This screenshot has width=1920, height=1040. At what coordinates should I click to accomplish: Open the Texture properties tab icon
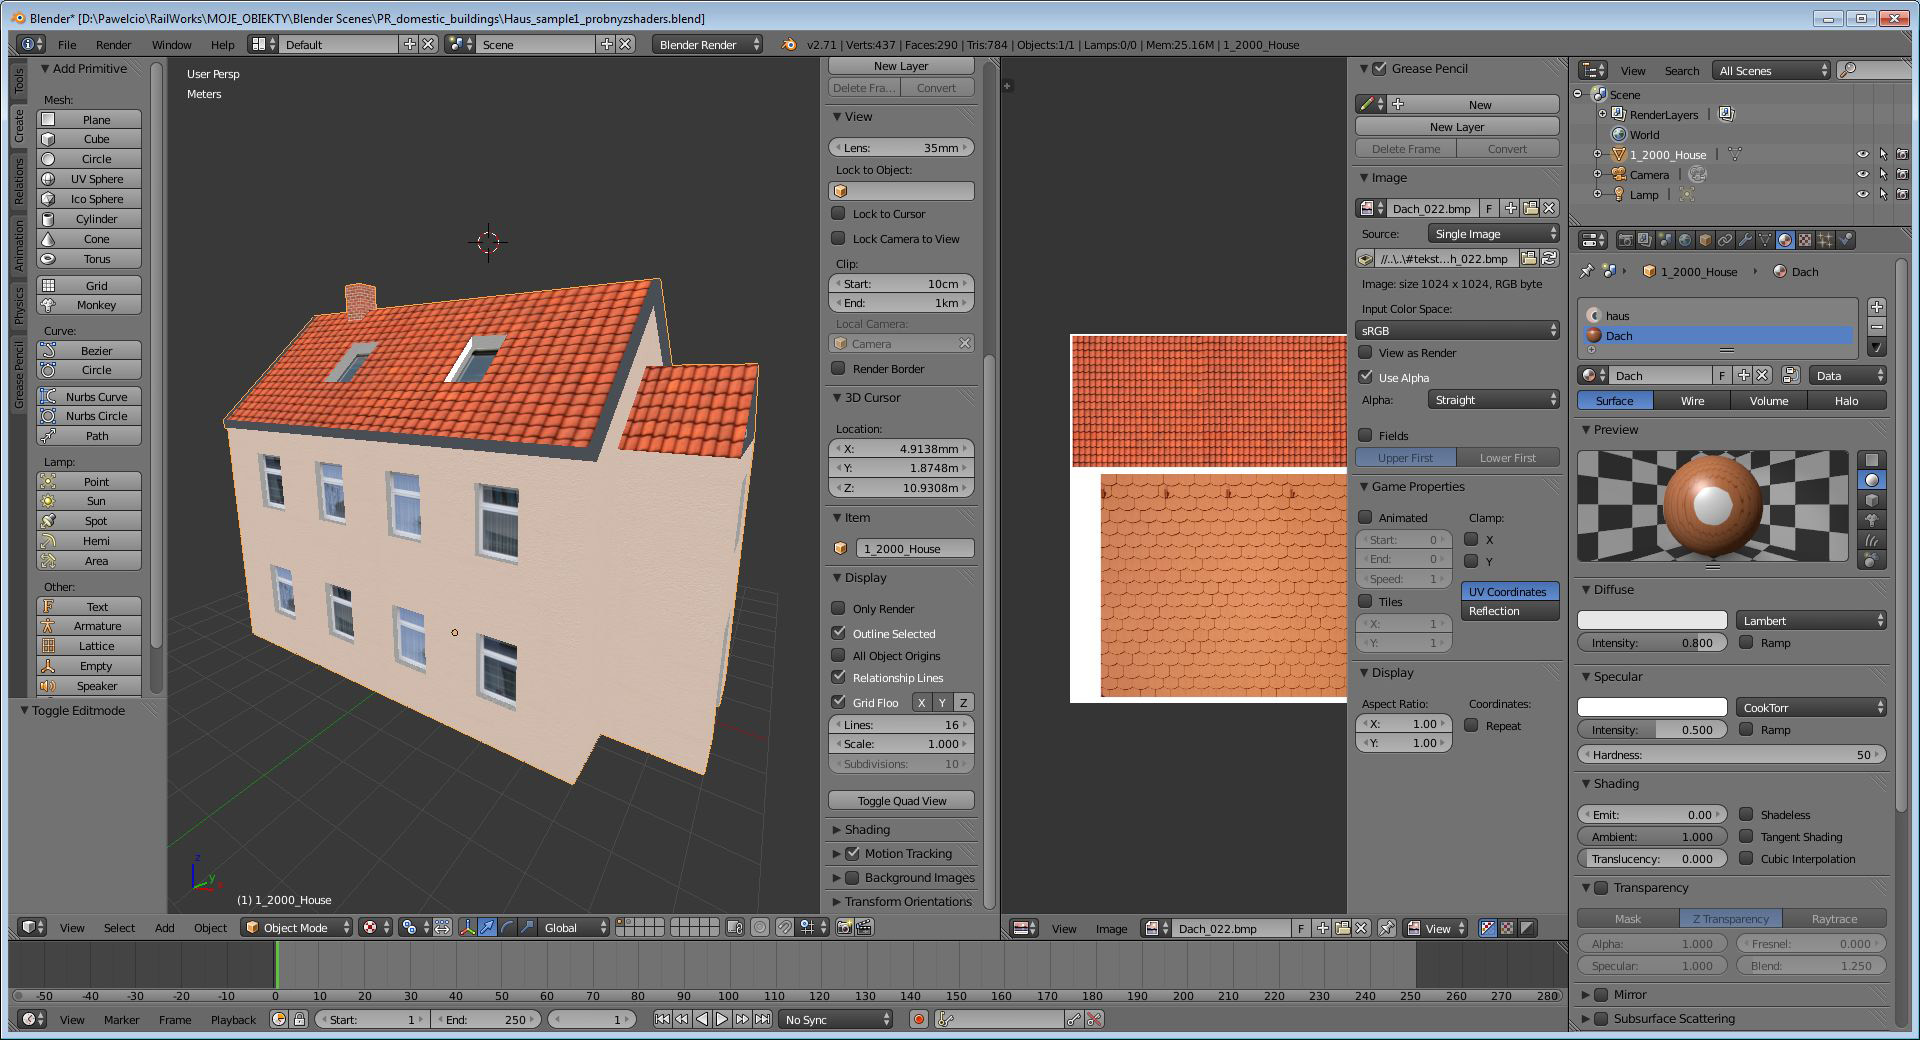click(1805, 240)
